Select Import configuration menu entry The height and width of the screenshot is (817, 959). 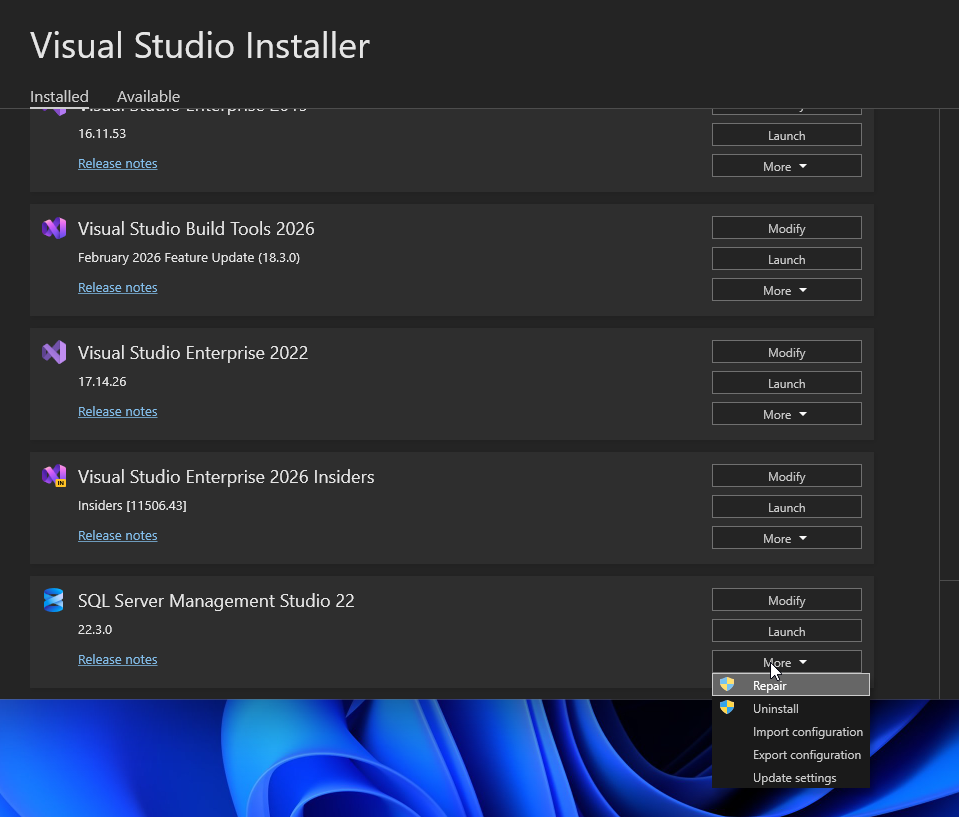(791, 731)
